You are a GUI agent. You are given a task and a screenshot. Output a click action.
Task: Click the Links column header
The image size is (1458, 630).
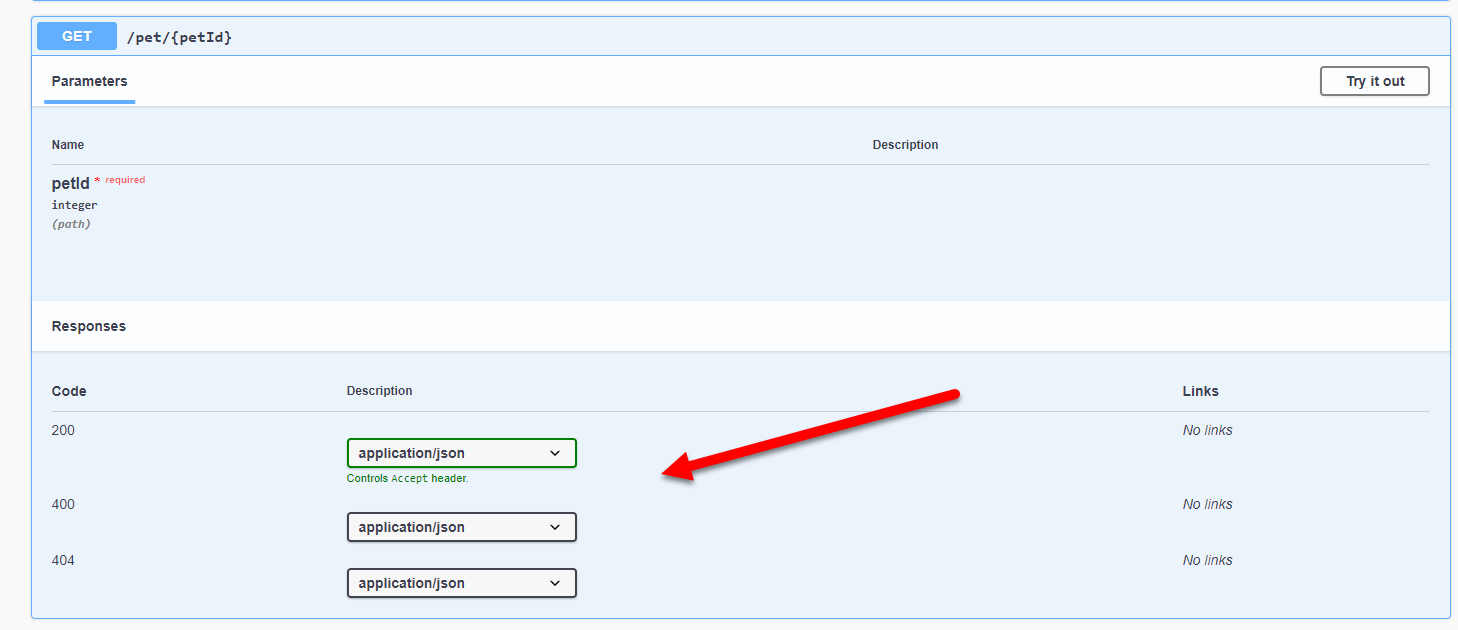point(1200,391)
